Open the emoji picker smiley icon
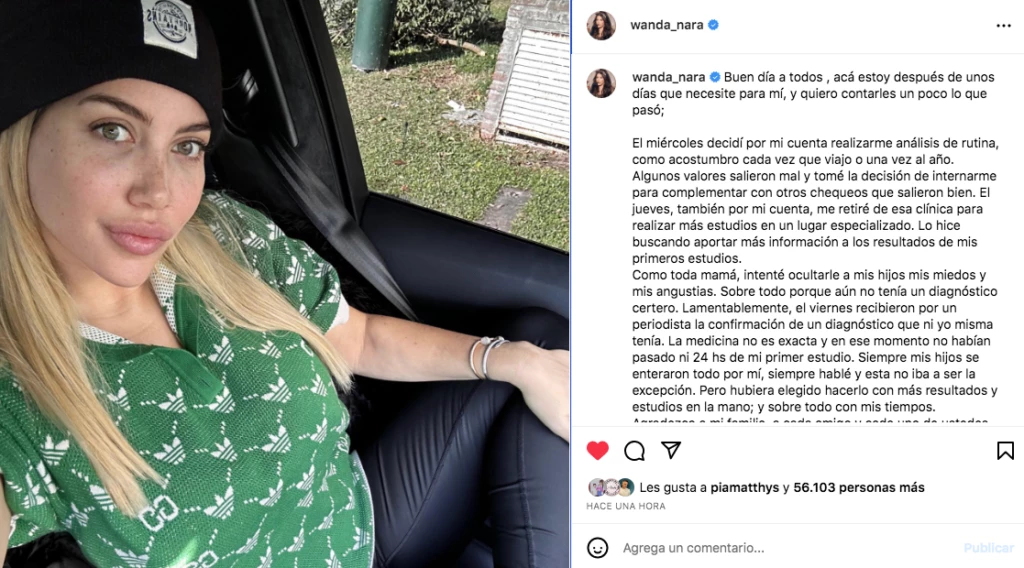The image size is (1024, 568). click(x=597, y=548)
